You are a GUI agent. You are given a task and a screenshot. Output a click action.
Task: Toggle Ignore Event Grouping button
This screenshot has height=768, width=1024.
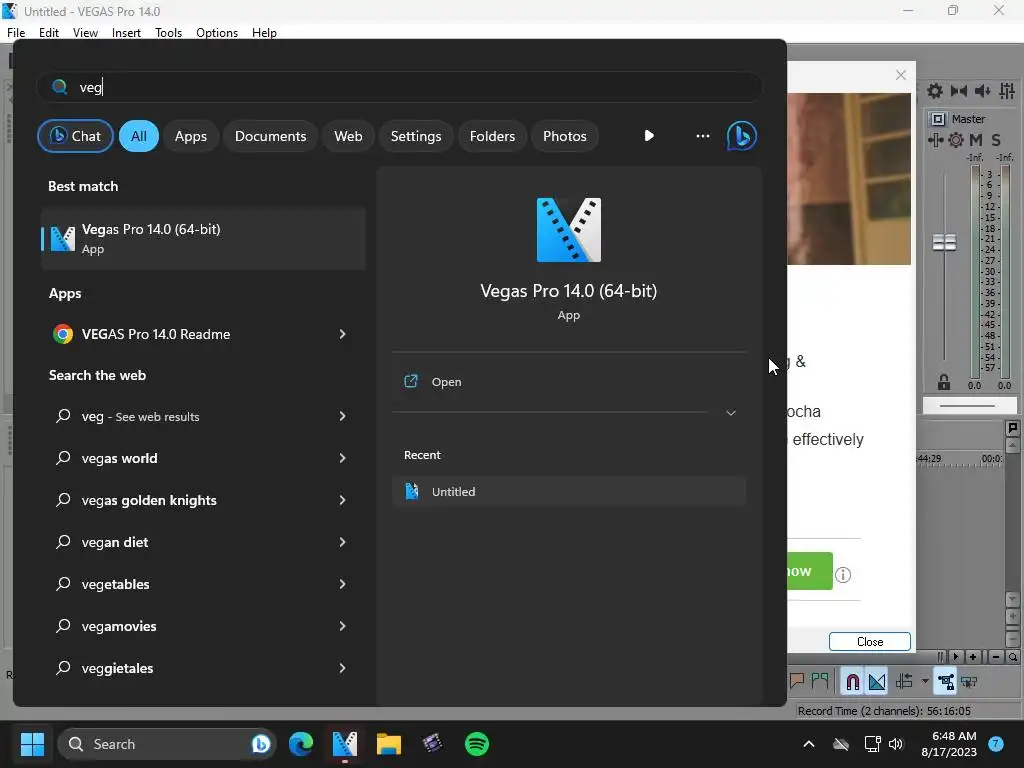click(x=969, y=682)
